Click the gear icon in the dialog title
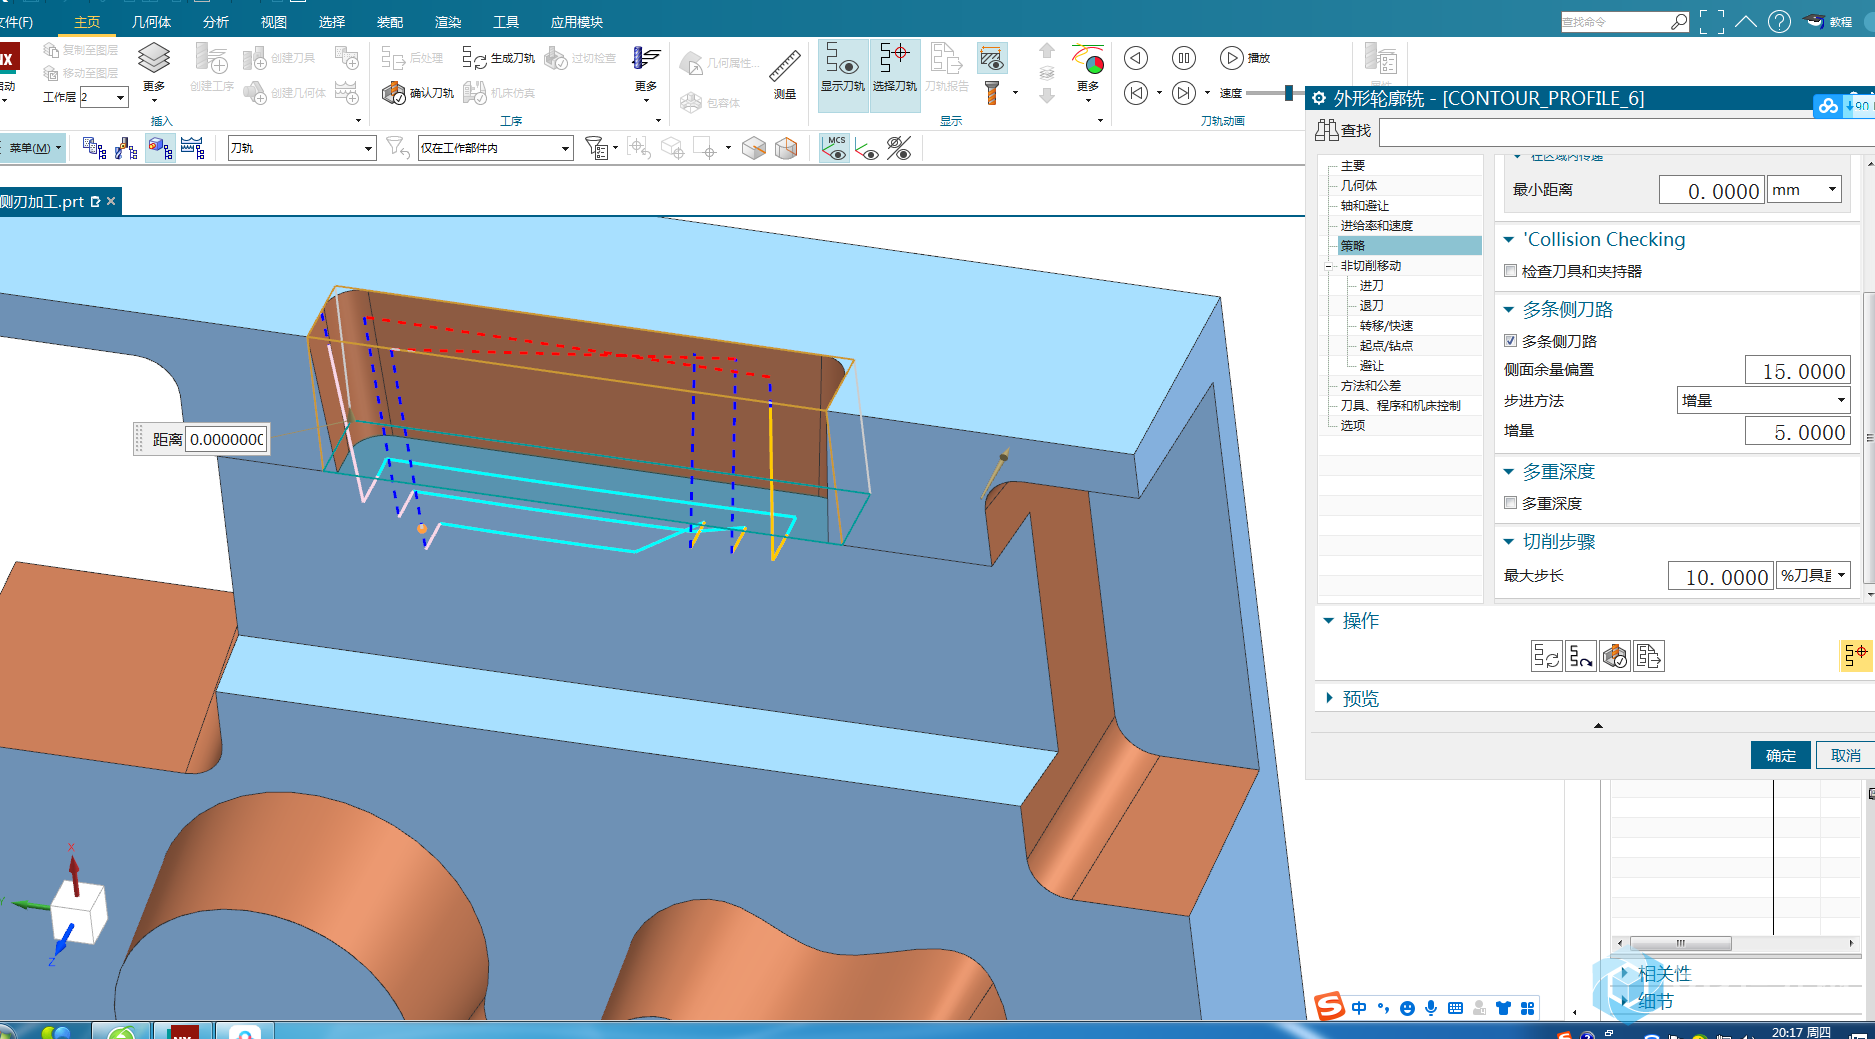The width and height of the screenshot is (1875, 1039). click(x=1319, y=98)
